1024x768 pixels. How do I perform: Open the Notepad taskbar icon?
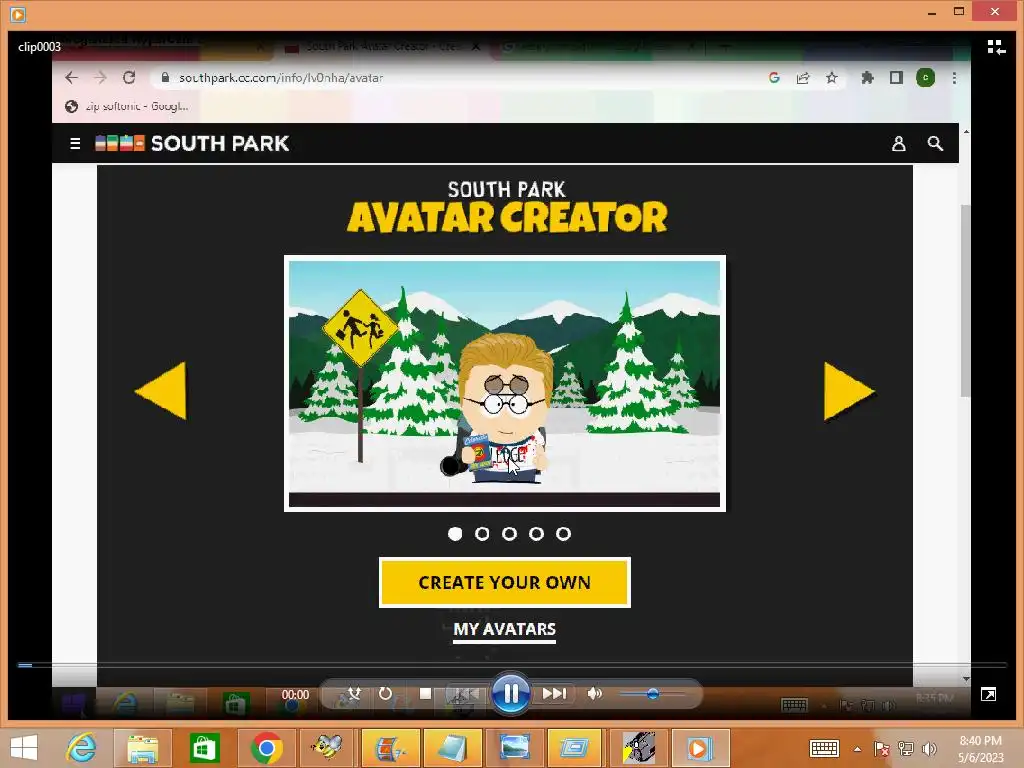click(x=452, y=747)
